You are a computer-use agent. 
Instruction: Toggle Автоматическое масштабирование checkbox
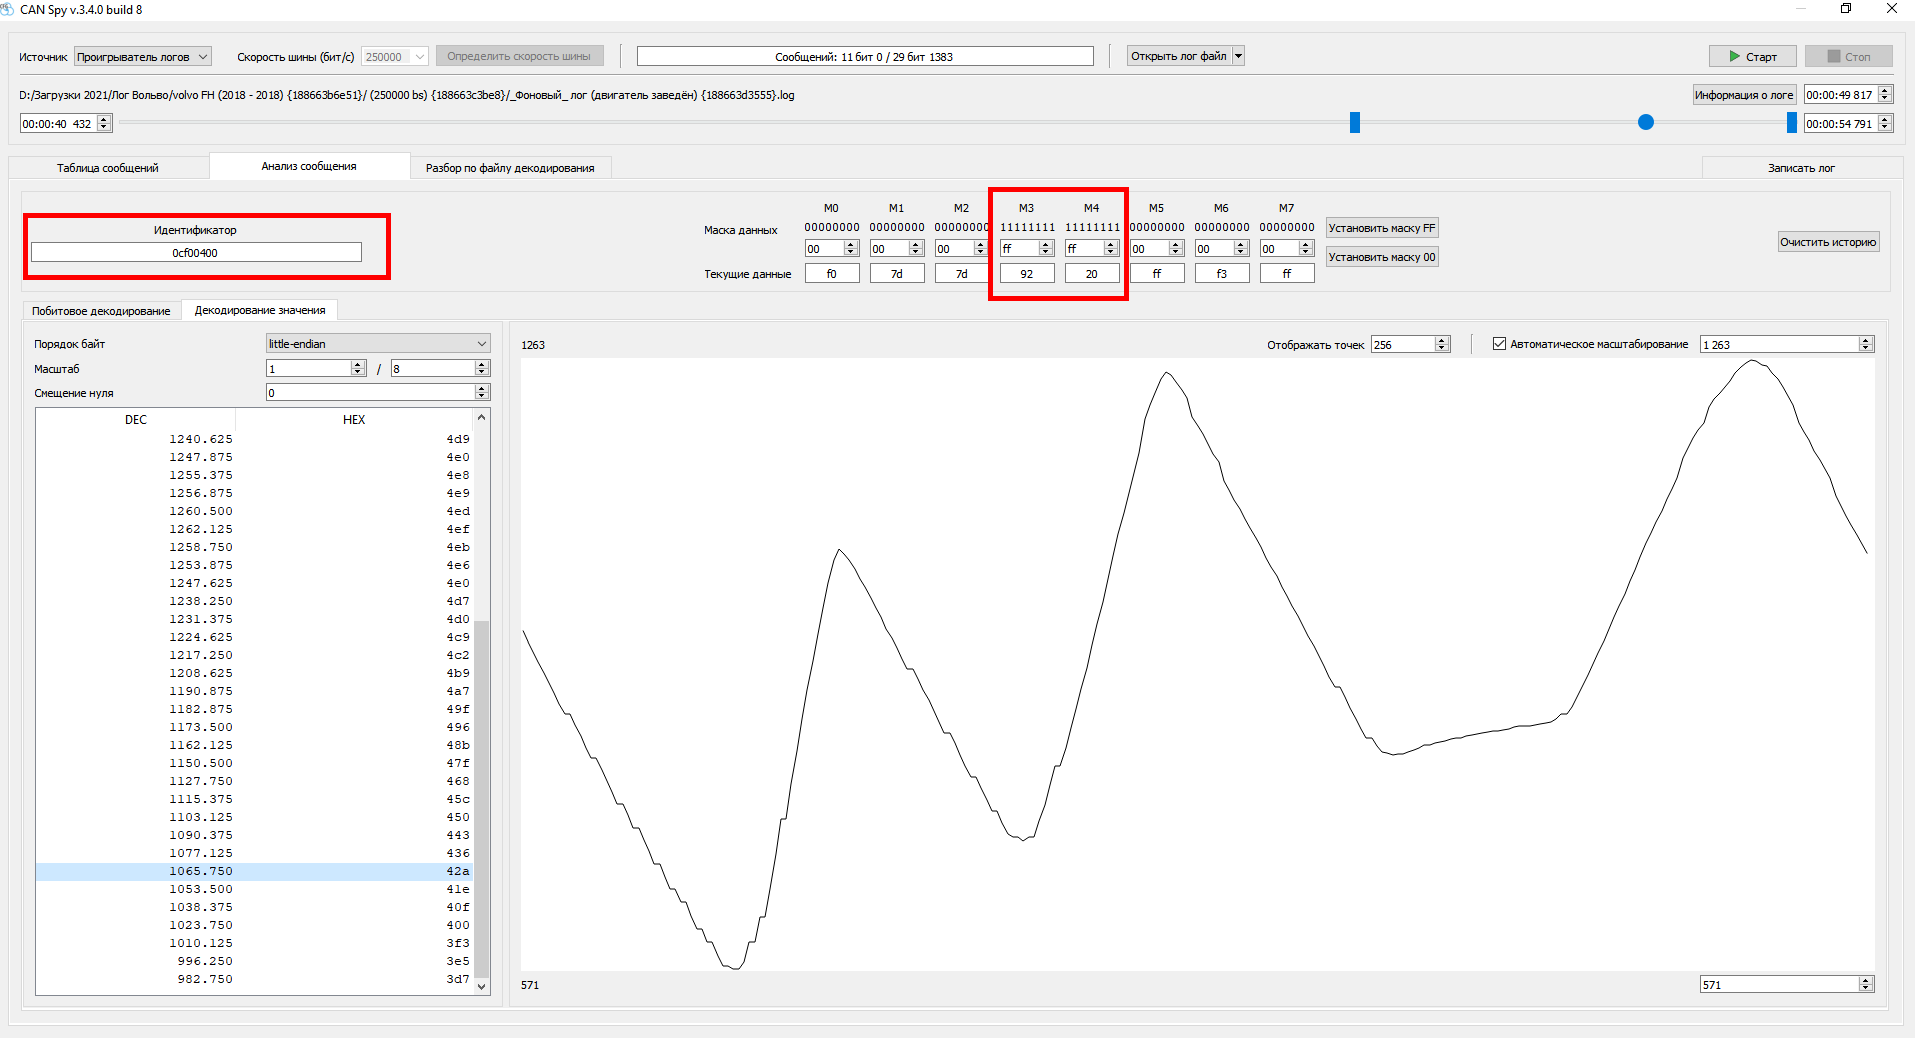pyautogui.click(x=1499, y=344)
